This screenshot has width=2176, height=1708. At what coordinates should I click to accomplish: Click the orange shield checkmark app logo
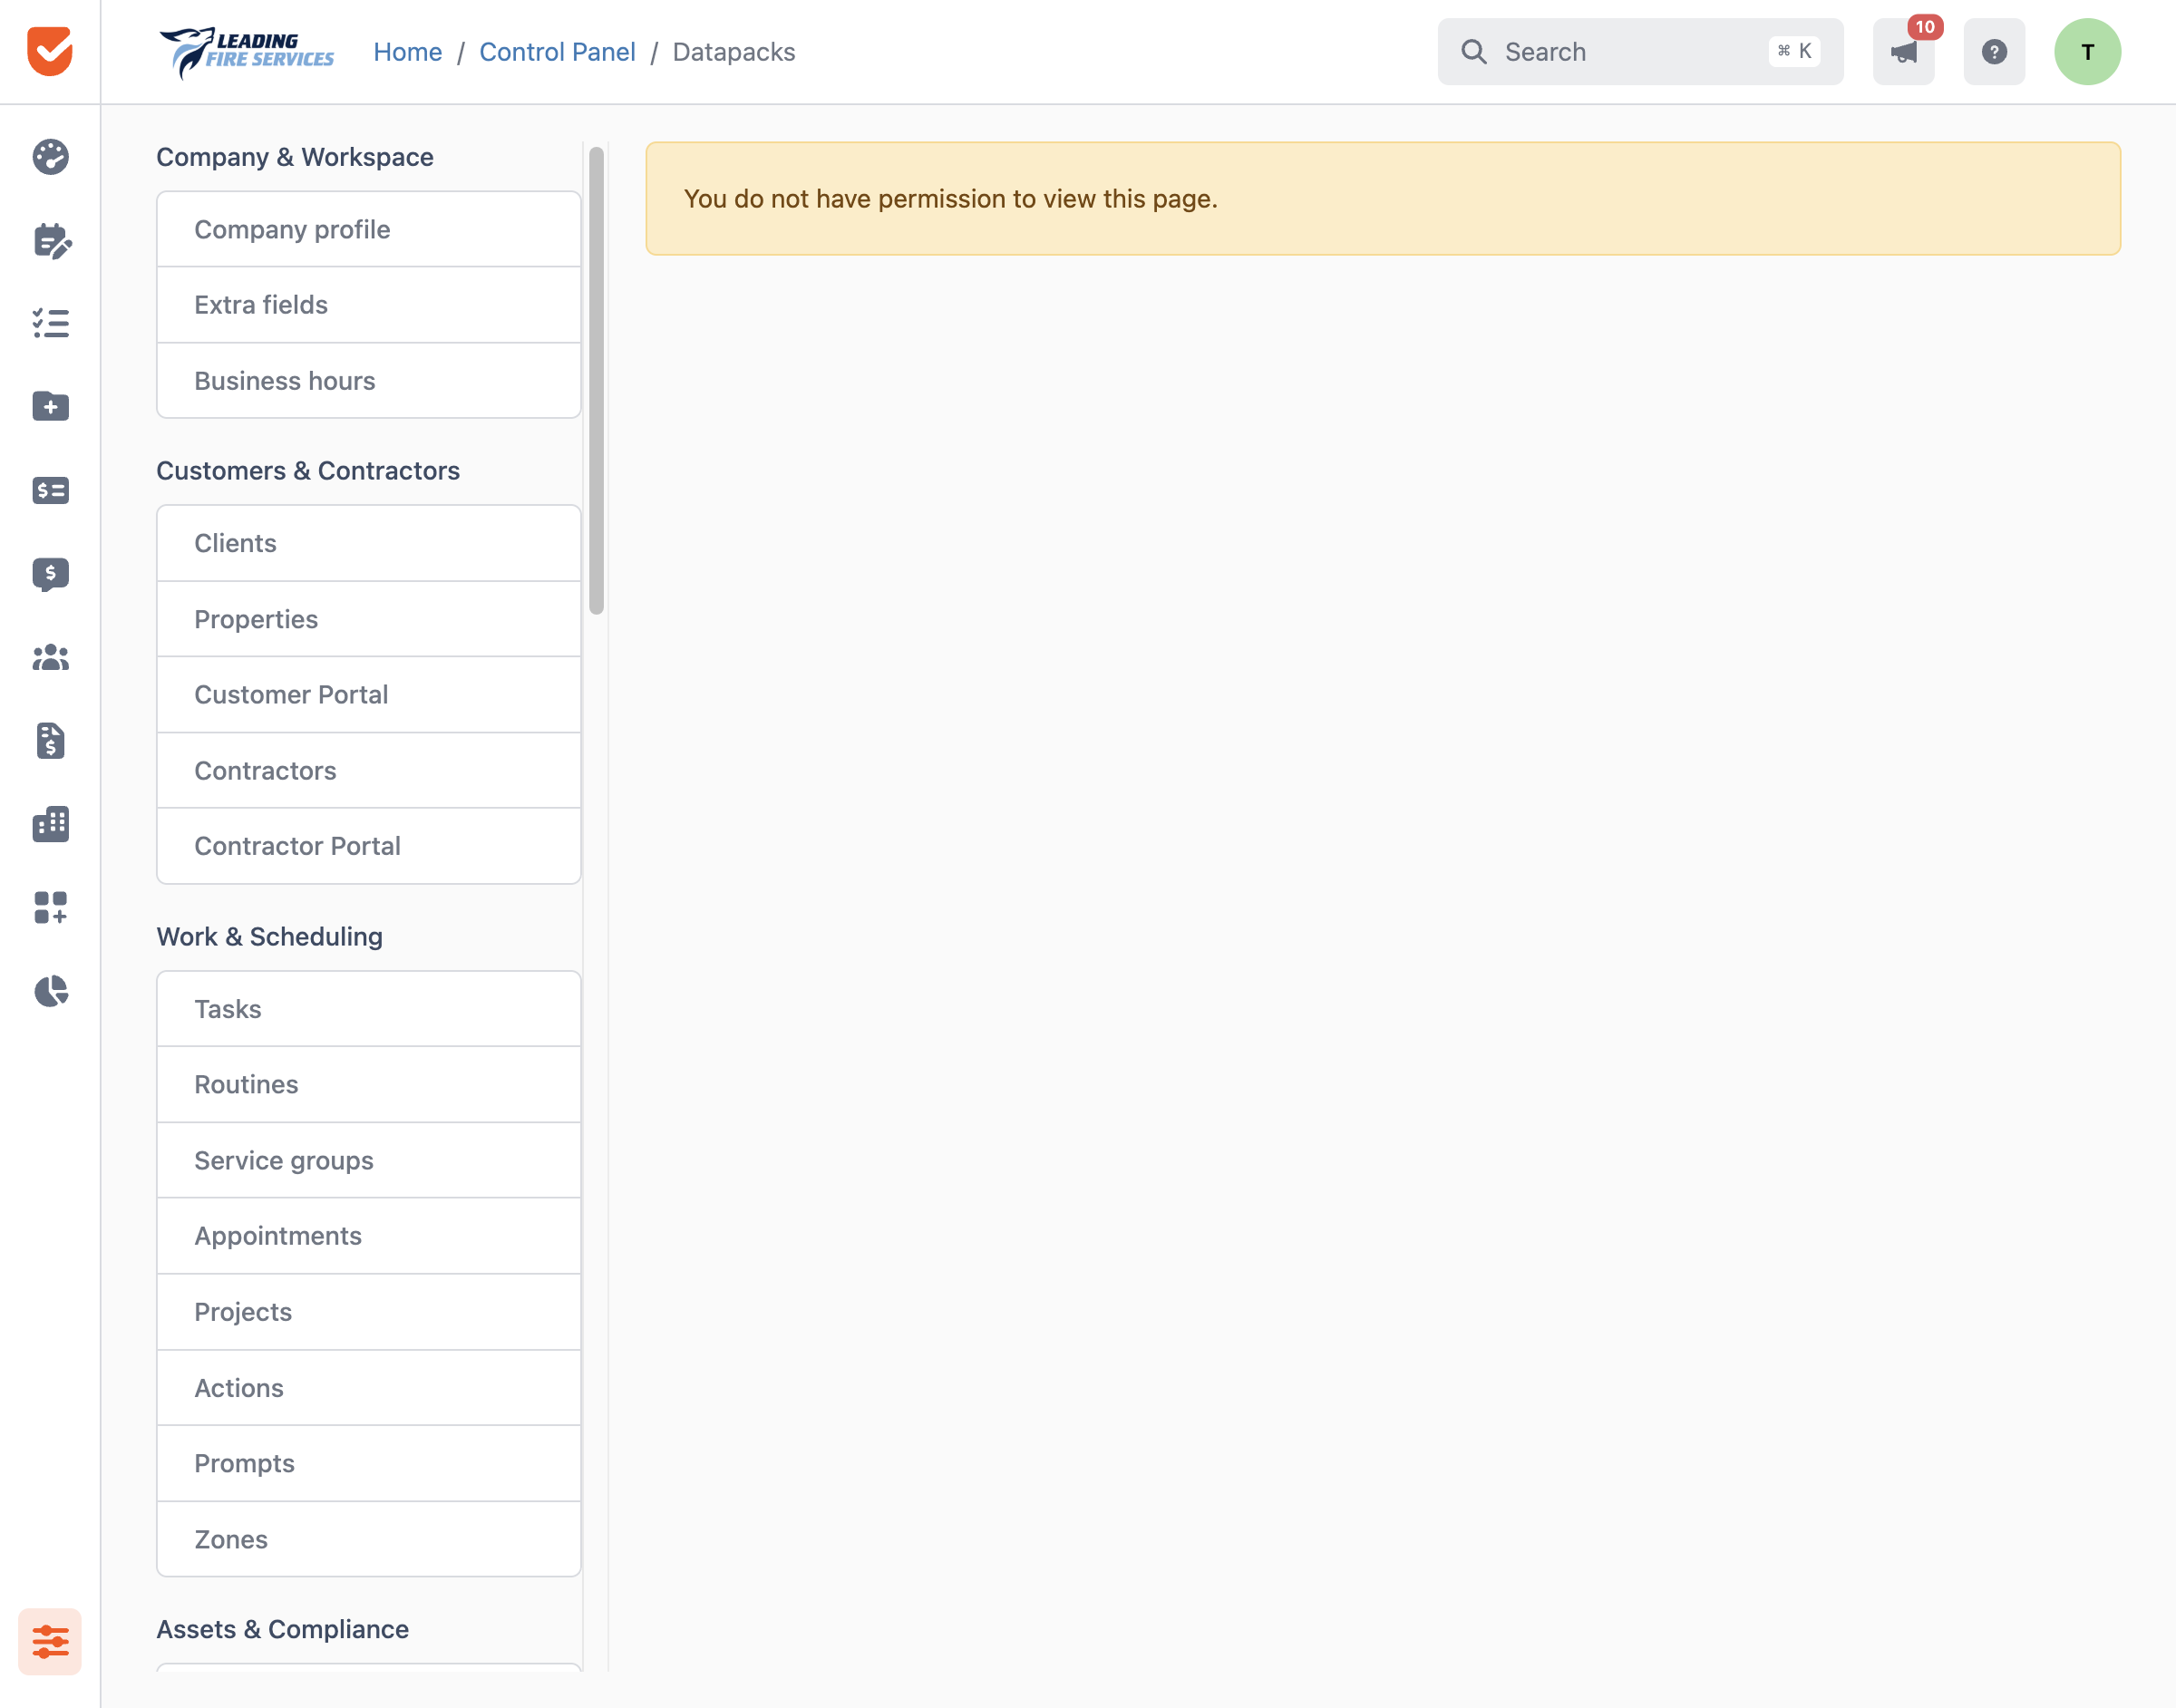click(x=50, y=51)
